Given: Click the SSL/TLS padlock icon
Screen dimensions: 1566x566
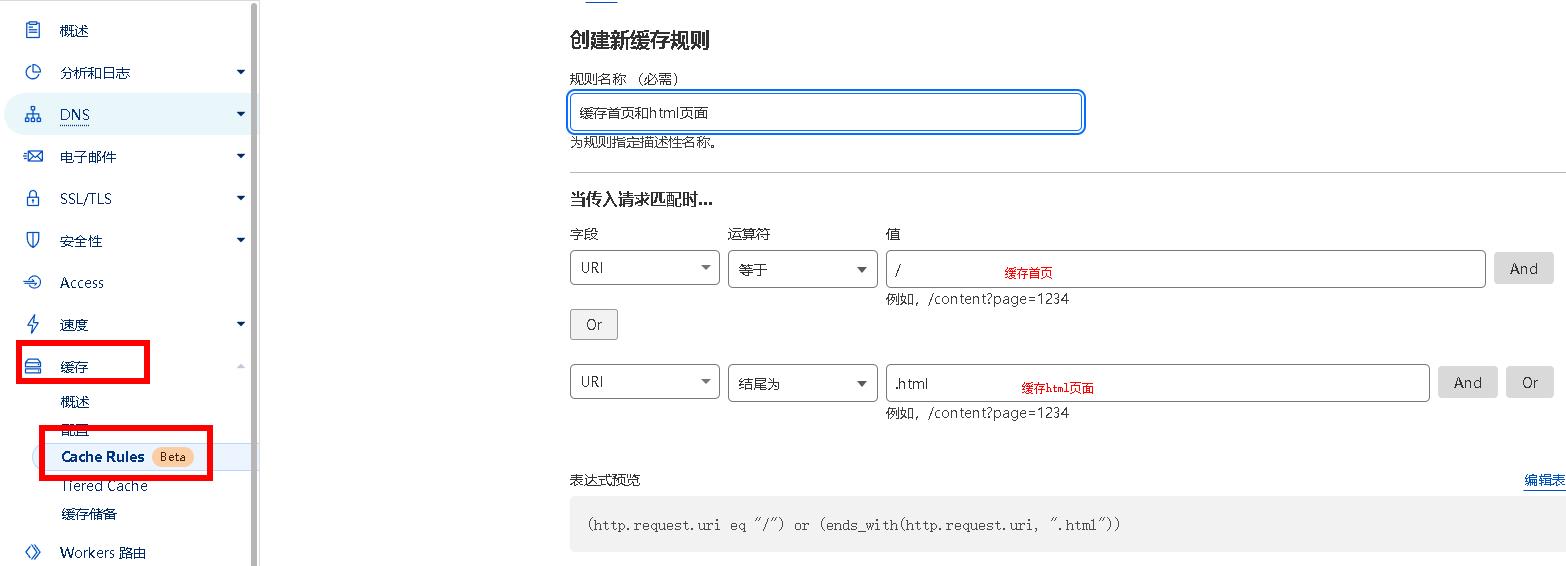Looking at the screenshot, I should 33,198.
